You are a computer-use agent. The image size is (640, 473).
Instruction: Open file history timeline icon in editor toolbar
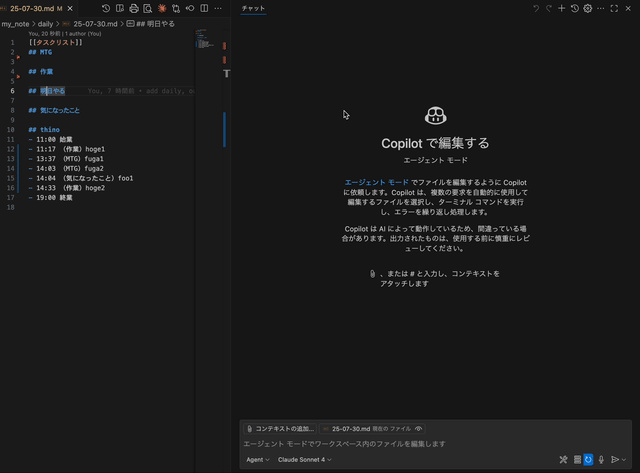(x=106, y=8)
